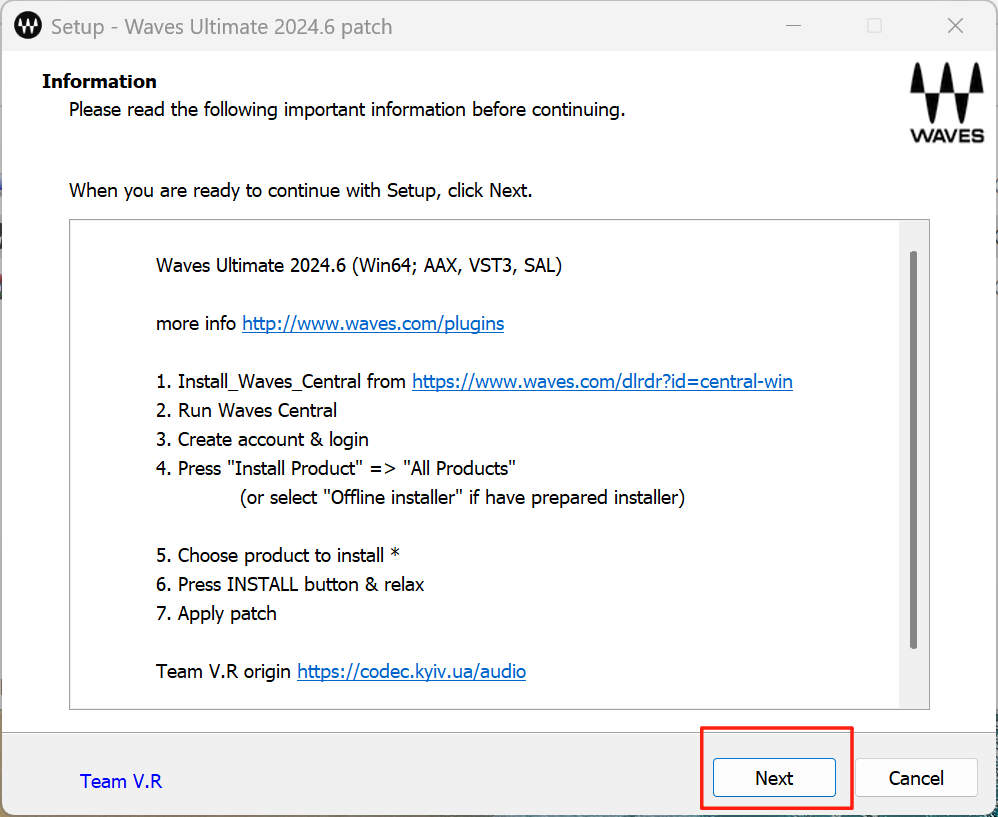
Task: Open the Waves Central download link
Action: coord(602,381)
